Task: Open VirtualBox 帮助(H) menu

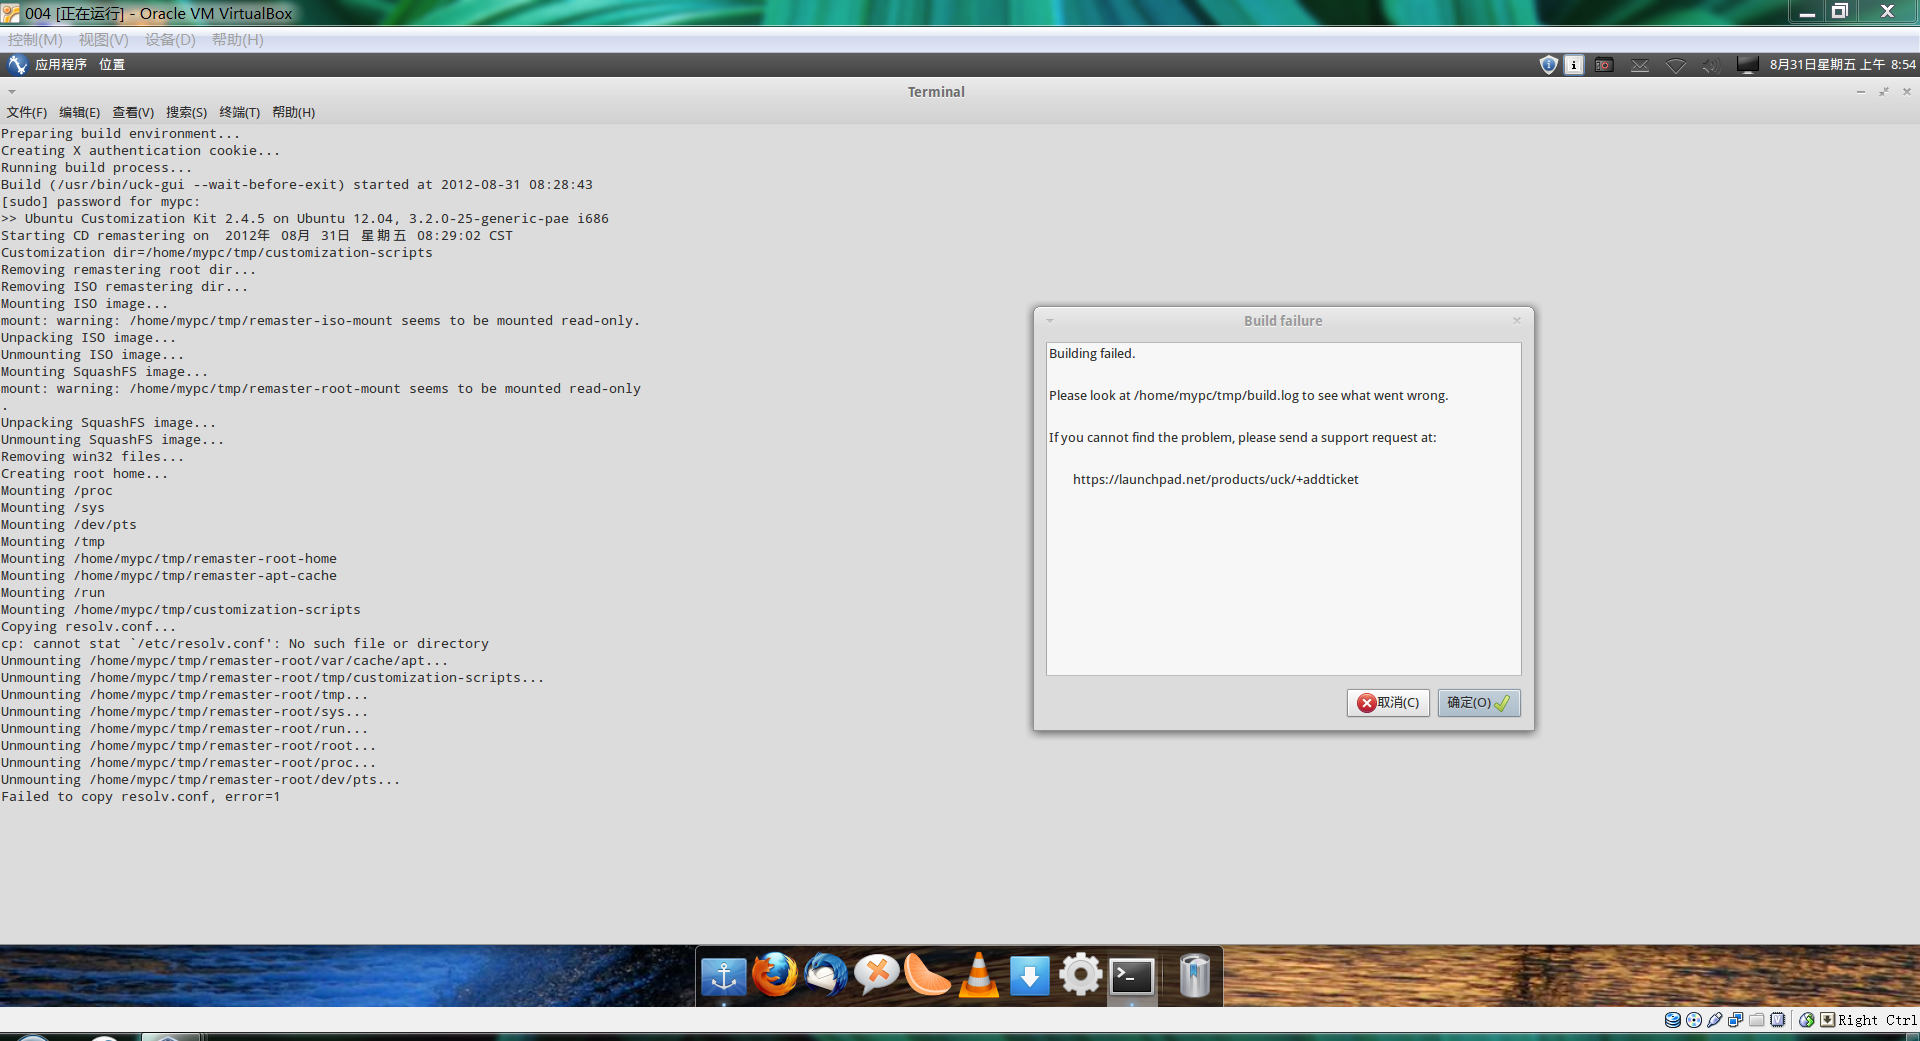Action: tap(238, 40)
